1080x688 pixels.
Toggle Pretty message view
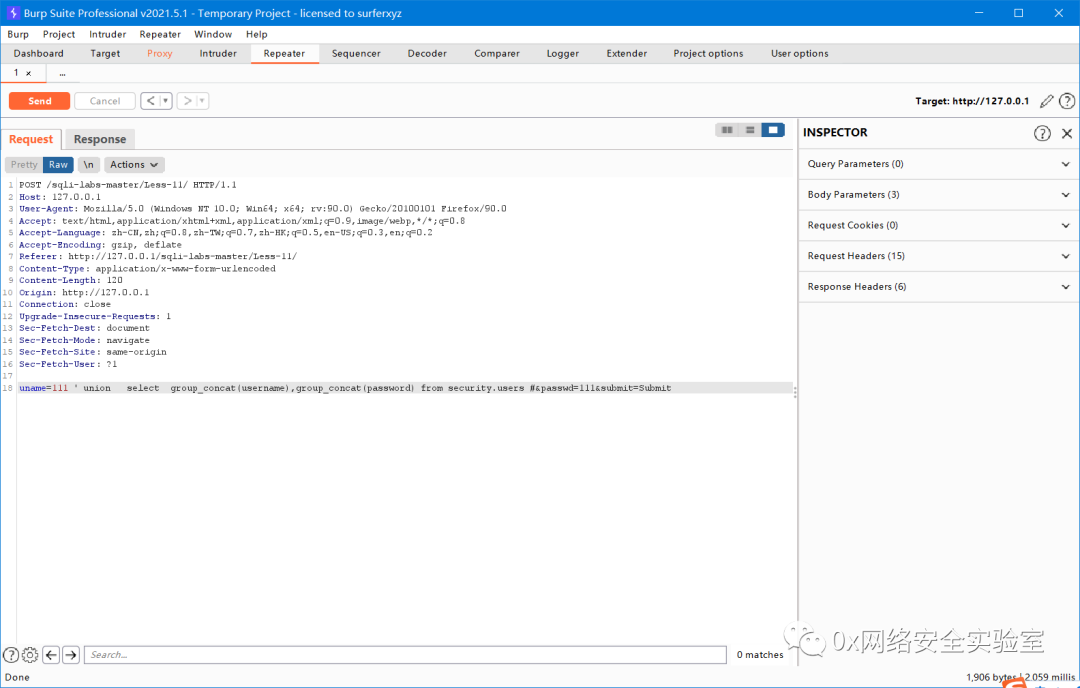point(24,165)
